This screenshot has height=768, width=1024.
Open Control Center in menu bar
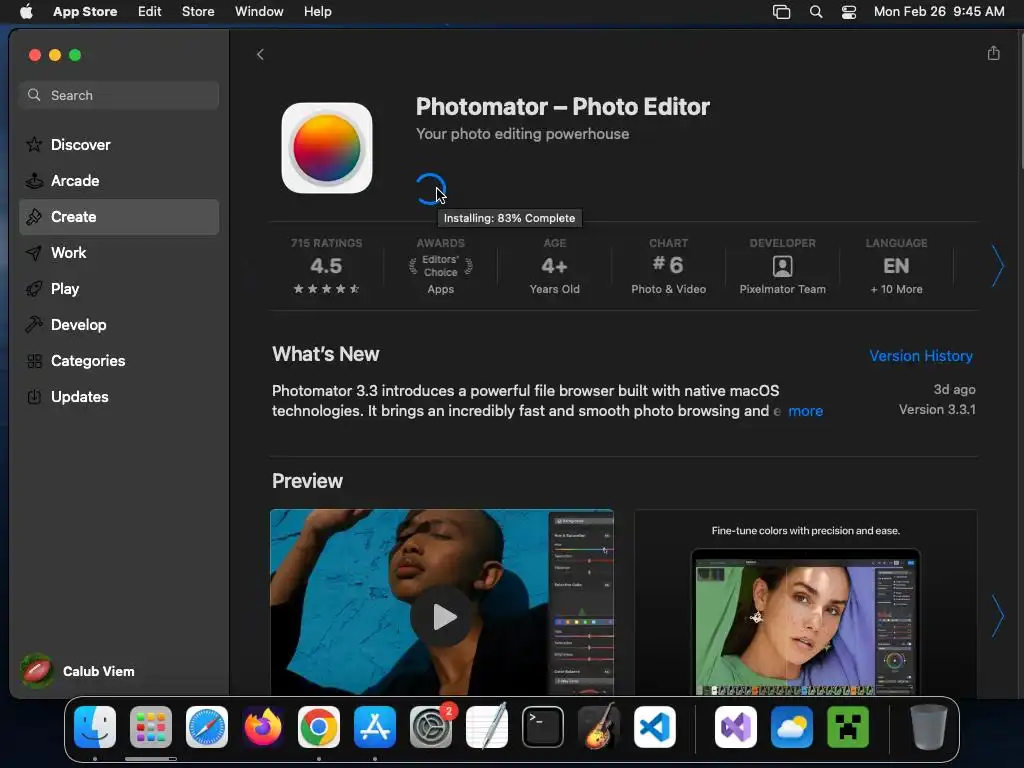(x=848, y=12)
